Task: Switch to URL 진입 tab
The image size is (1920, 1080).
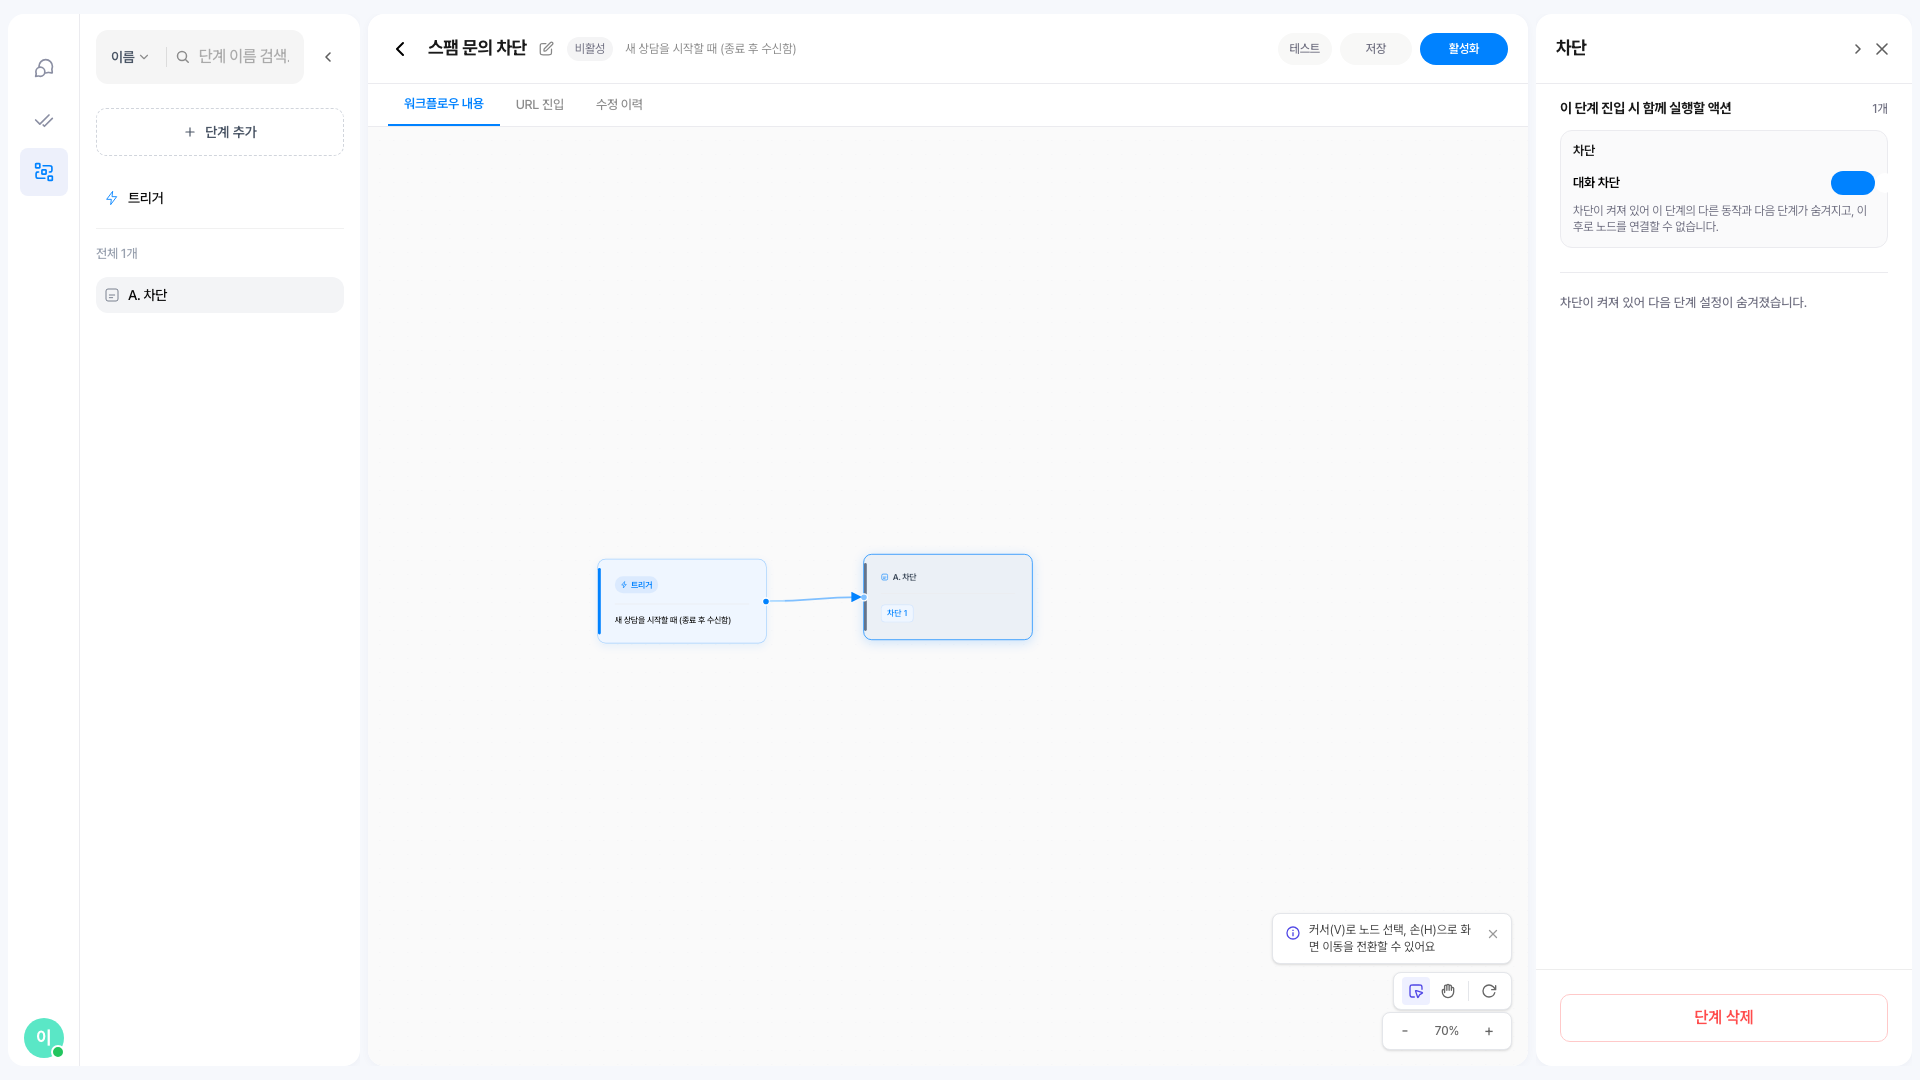Action: 540,104
